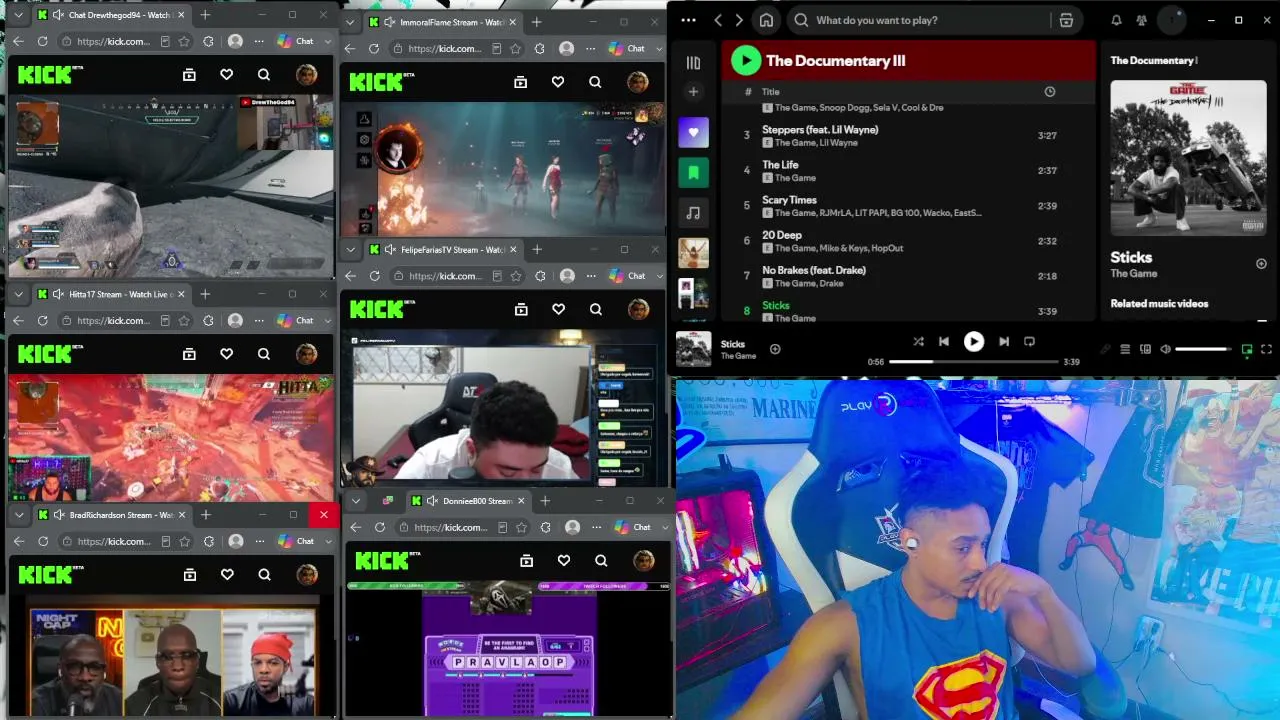Add Sticks to Liked Songs in the player bar

click(775, 349)
